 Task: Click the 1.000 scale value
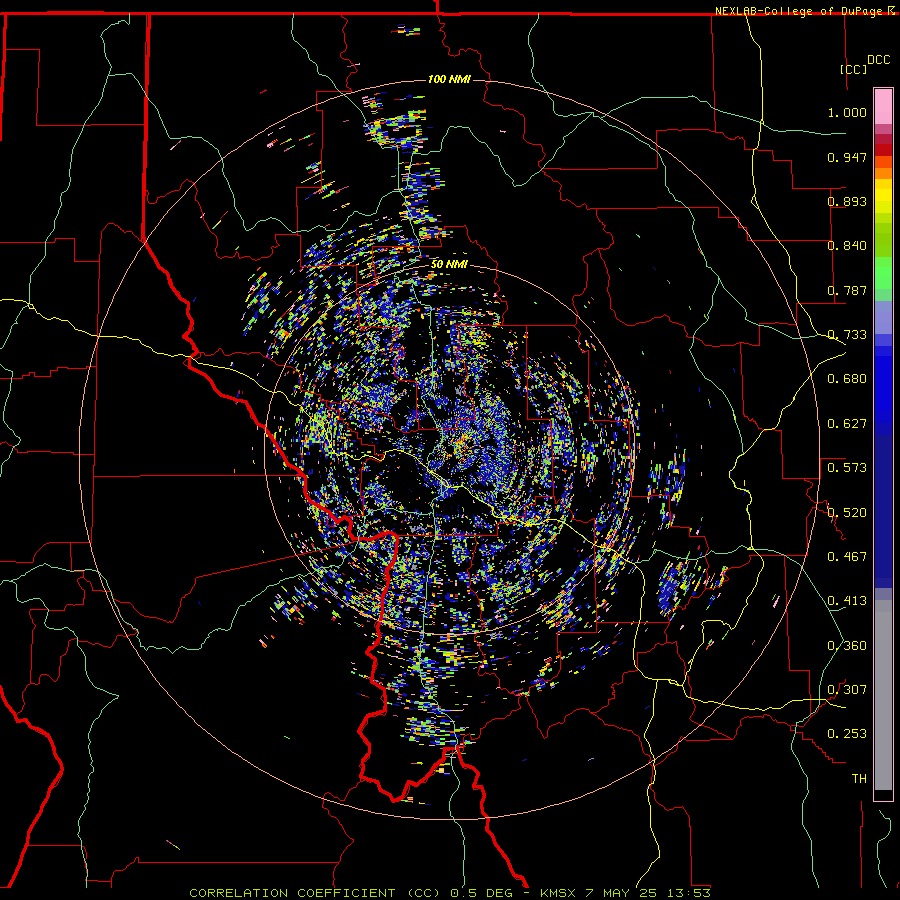tap(847, 112)
